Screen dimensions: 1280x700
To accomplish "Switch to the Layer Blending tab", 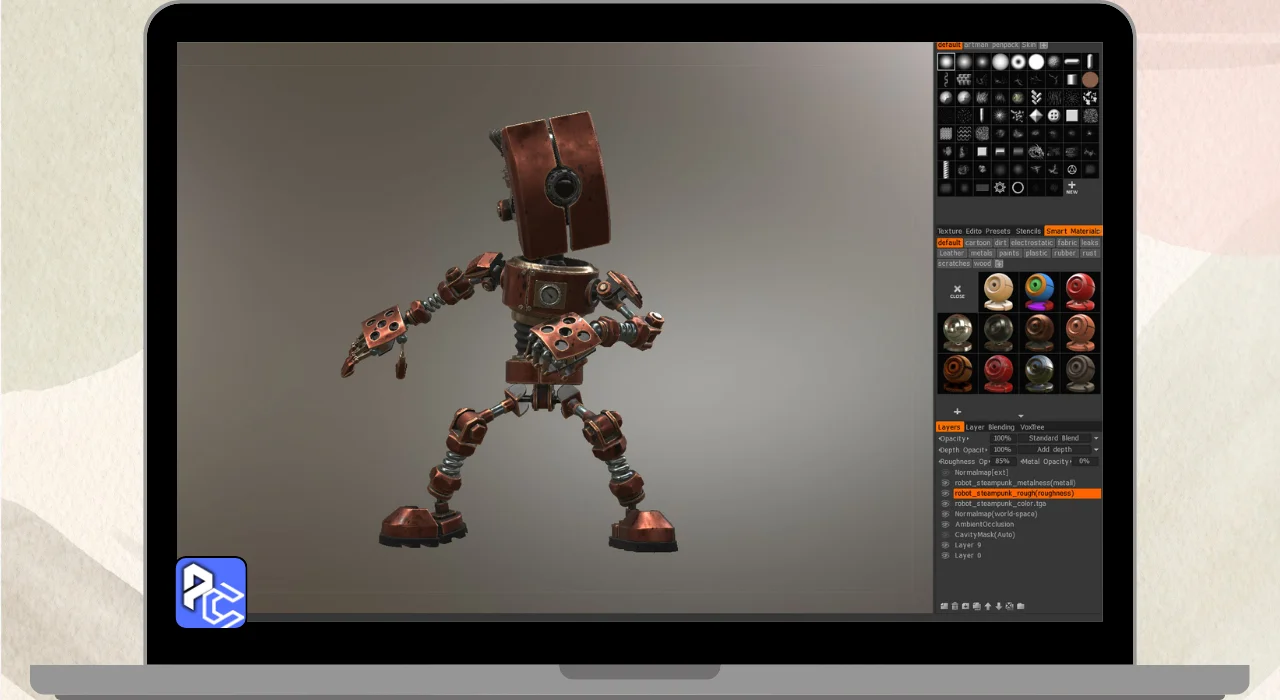I will pos(989,427).
